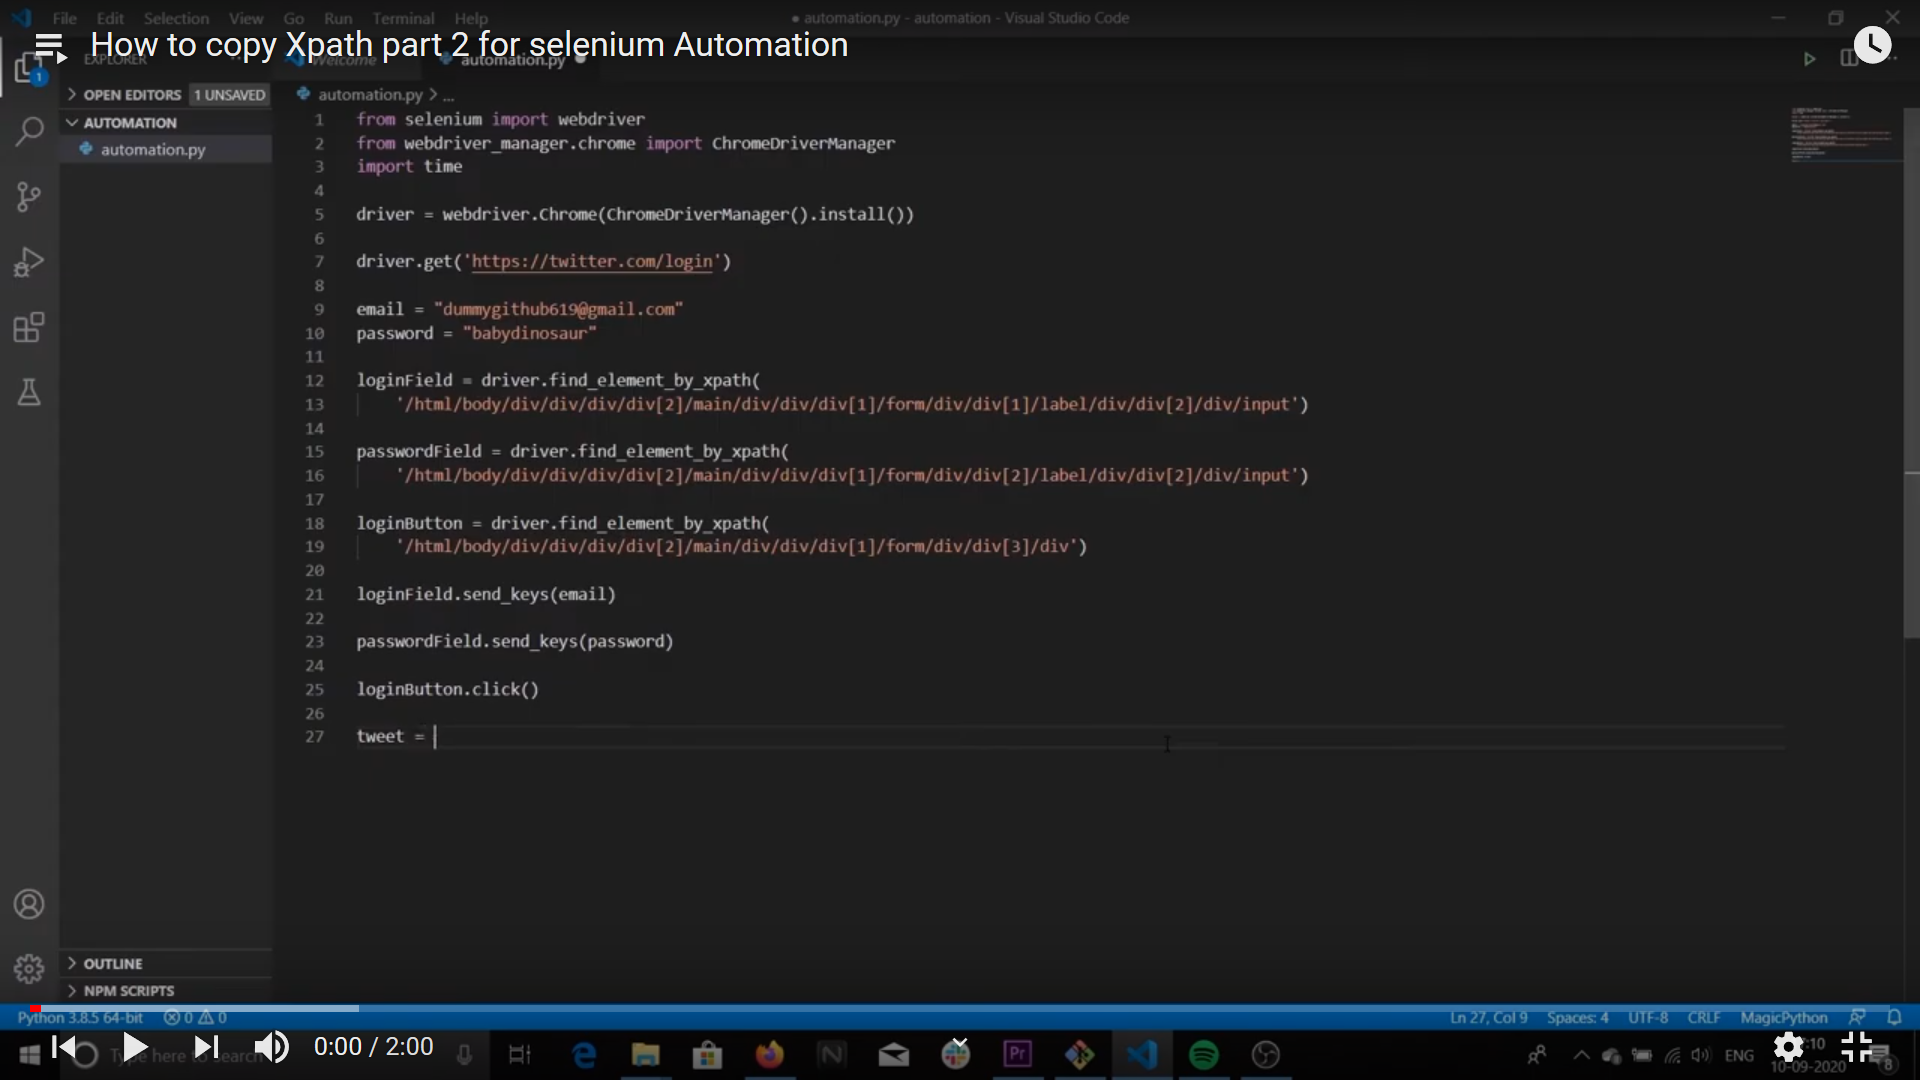This screenshot has height=1080, width=1920.
Task: Open Firefox from the taskbar
Action: 770,1054
